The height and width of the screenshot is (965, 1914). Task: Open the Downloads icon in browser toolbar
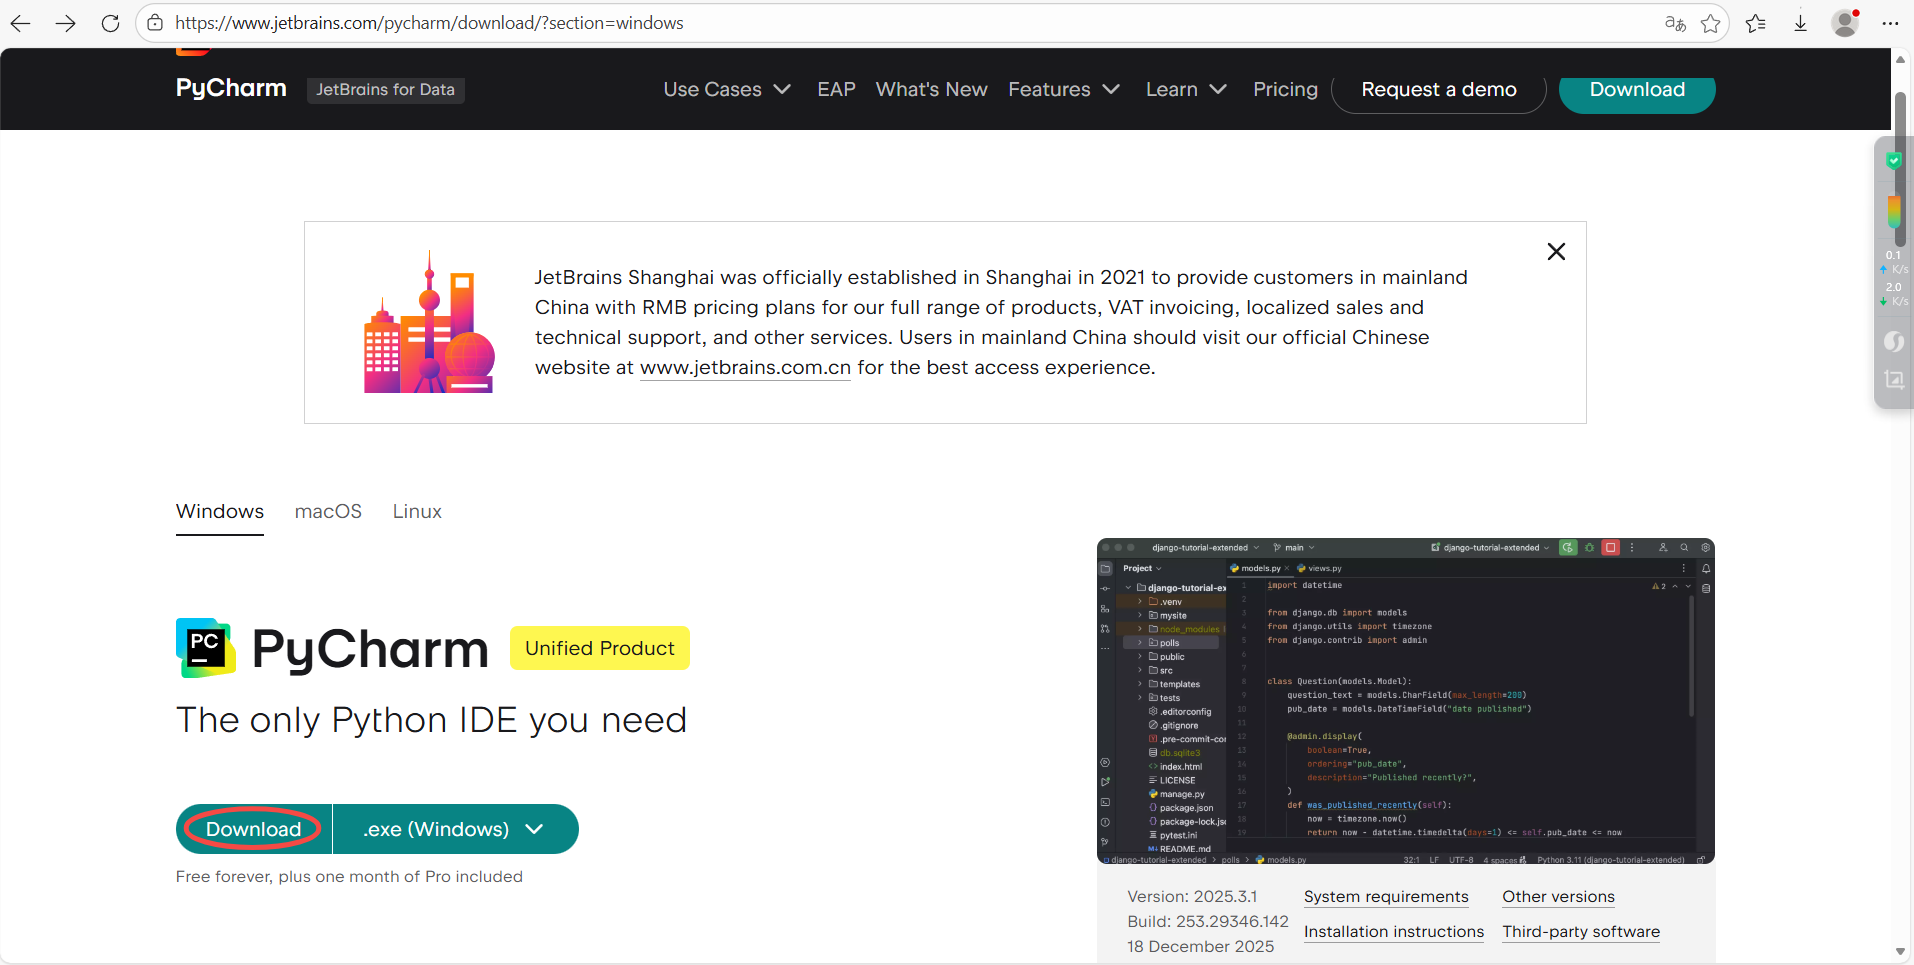pyautogui.click(x=1801, y=23)
